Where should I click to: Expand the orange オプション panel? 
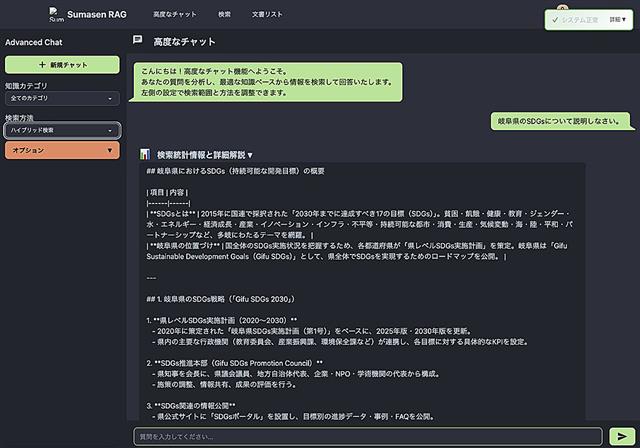(x=62, y=150)
